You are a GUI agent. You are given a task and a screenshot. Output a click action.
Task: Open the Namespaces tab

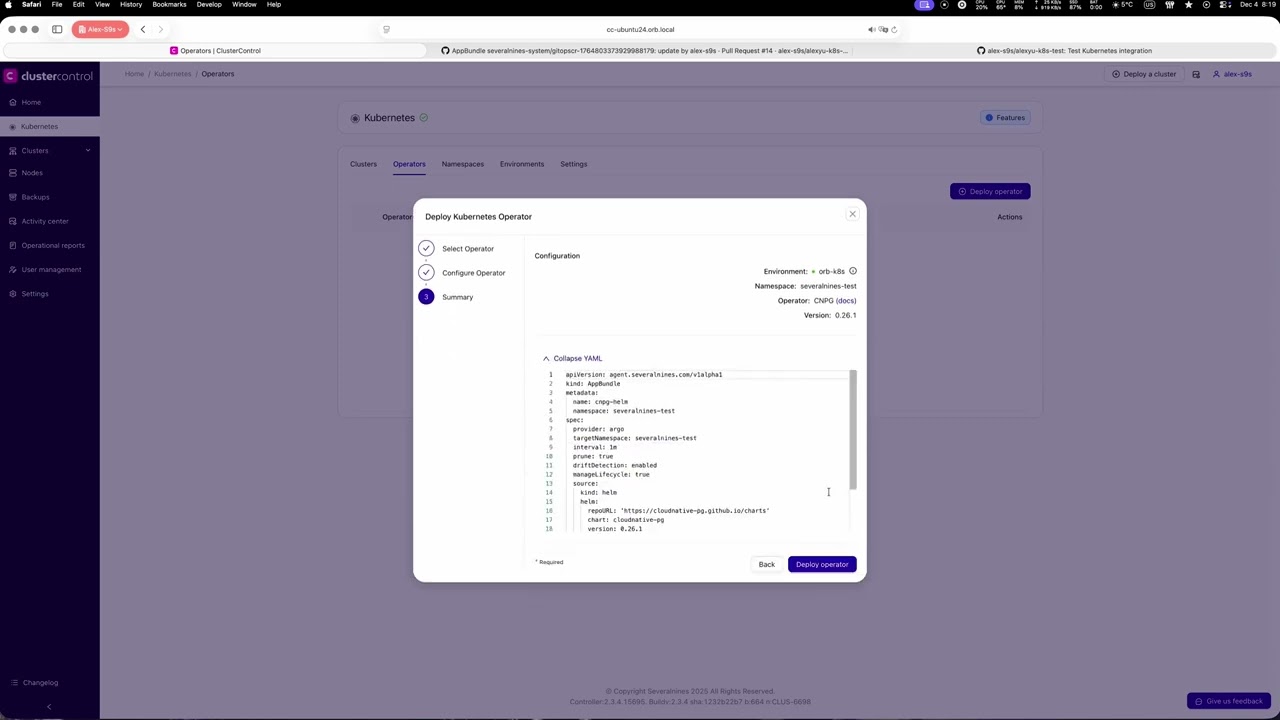tap(462, 164)
